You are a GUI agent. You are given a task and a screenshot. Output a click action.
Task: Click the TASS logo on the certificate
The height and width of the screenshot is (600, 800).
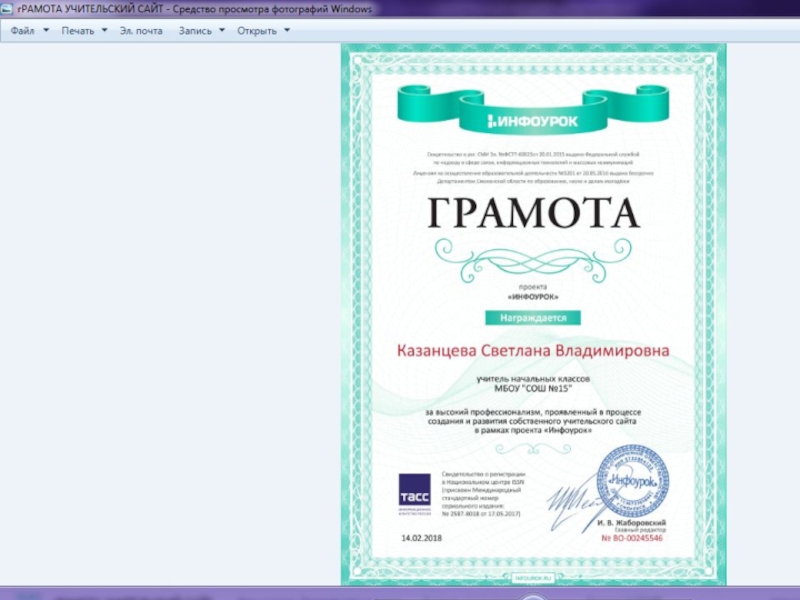tap(414, 493)
